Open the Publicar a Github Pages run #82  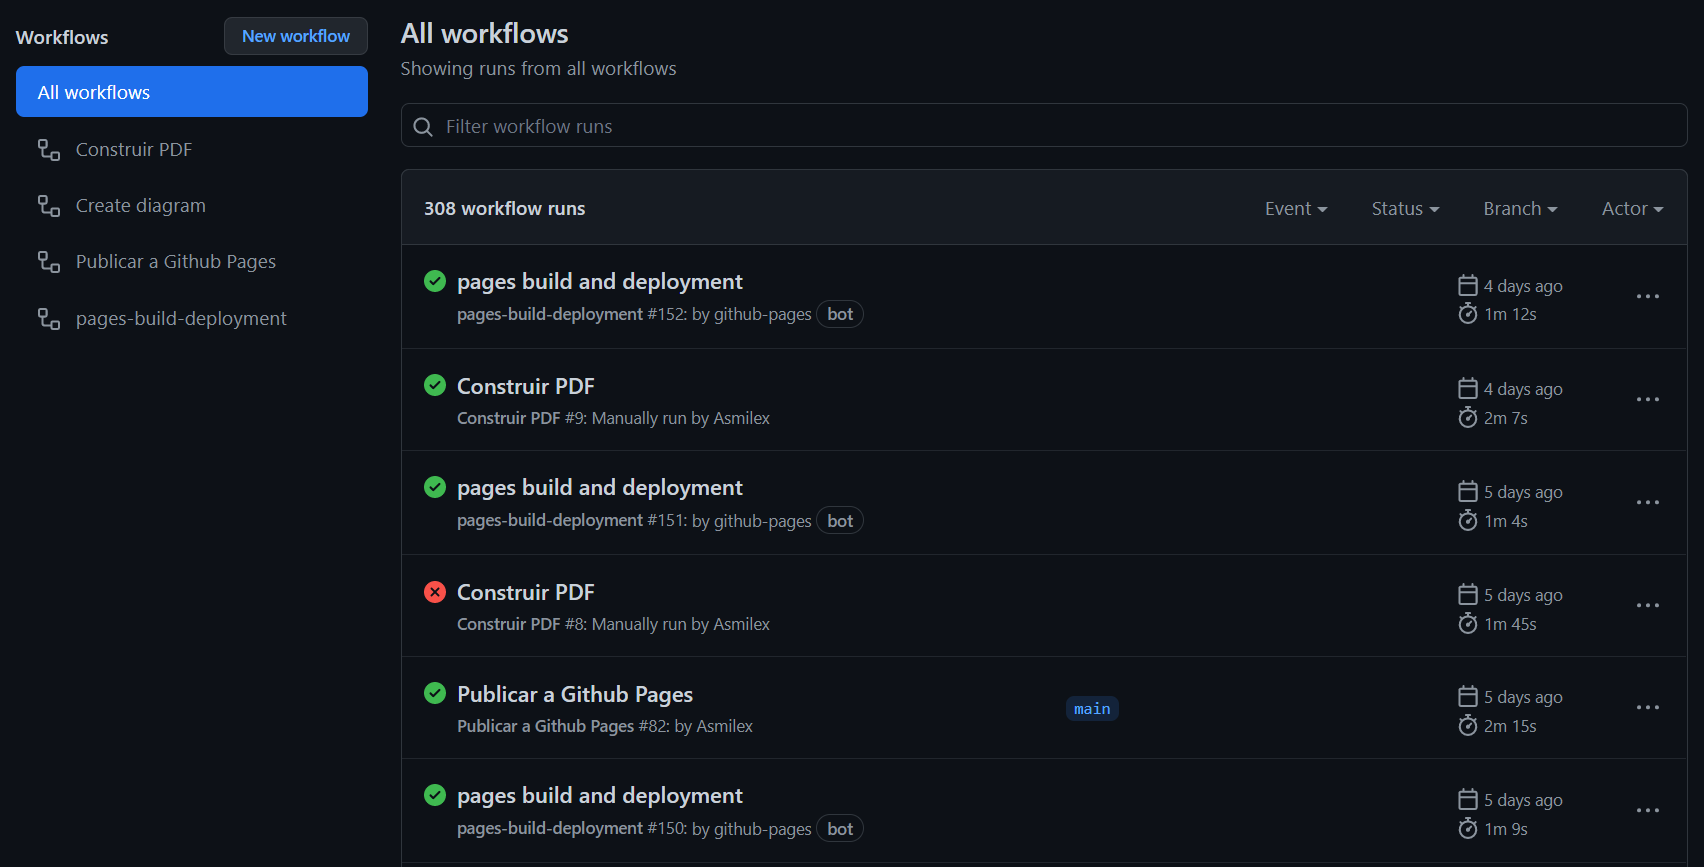tap(575, 694)
